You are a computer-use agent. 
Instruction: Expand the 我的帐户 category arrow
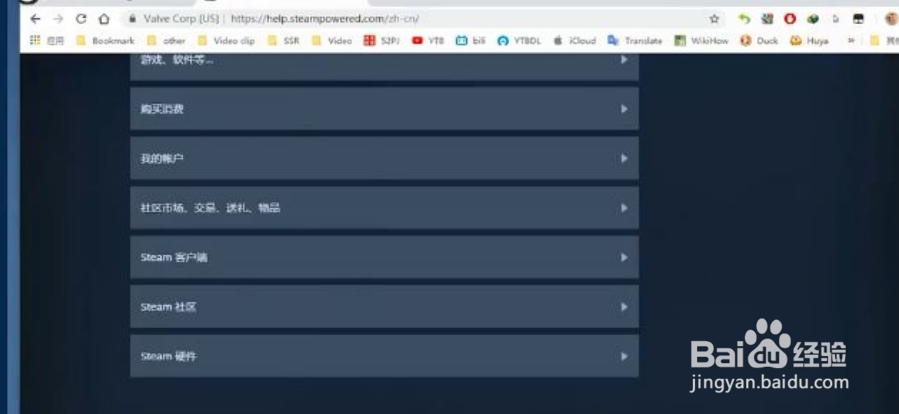624,158
